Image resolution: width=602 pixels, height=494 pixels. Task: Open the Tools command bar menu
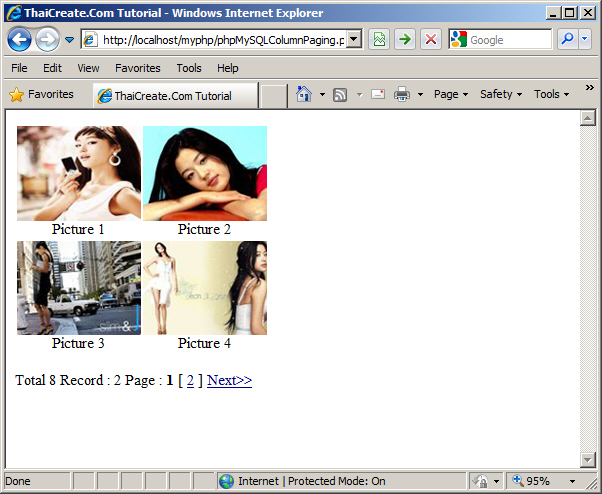point(551,94)
